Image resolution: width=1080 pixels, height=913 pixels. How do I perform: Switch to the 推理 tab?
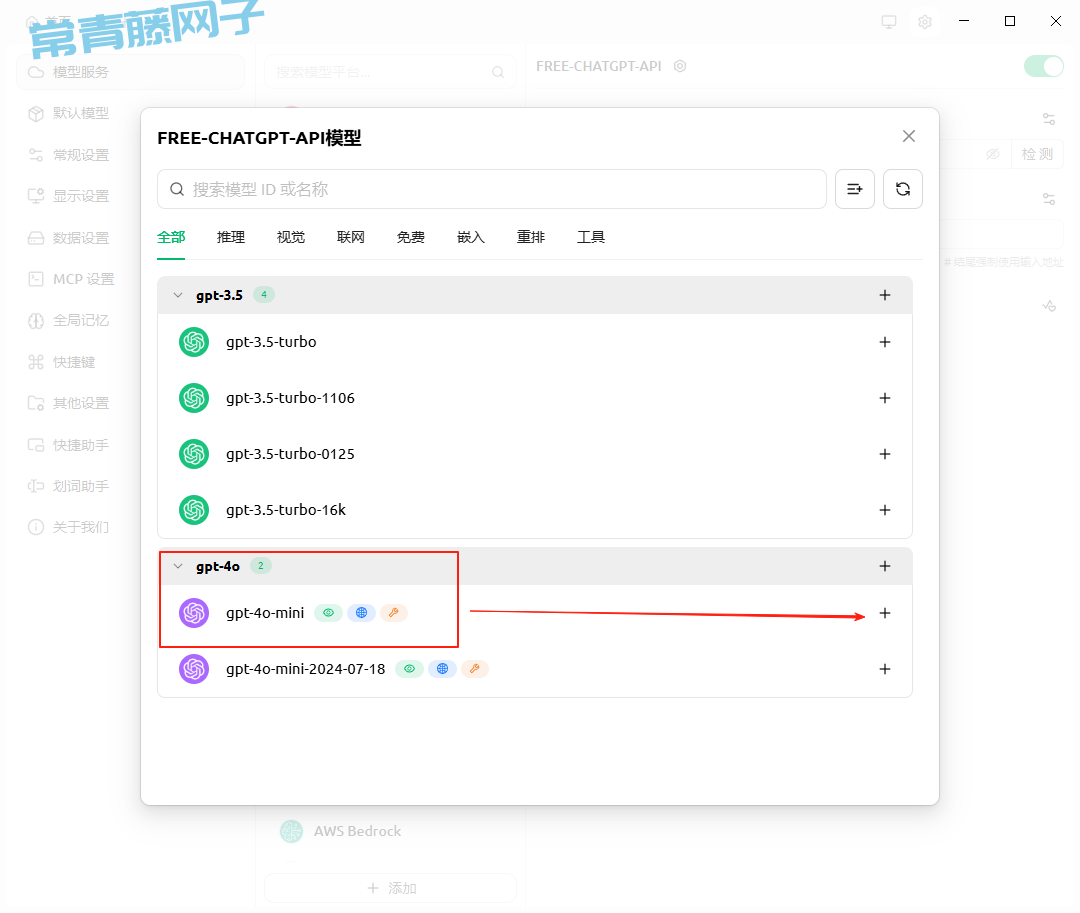click(x=231, y=238)
